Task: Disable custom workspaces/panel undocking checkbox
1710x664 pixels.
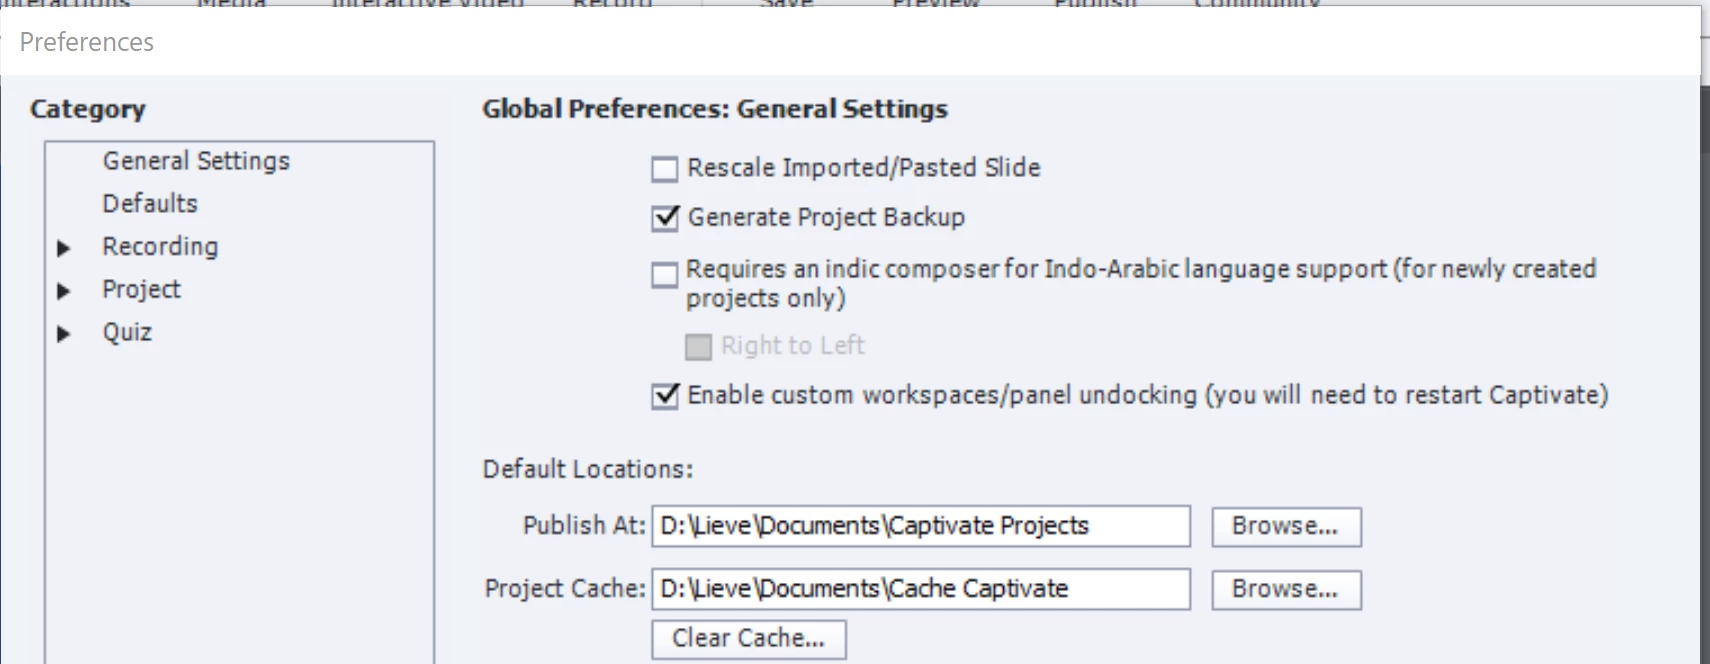Action: 665,396
